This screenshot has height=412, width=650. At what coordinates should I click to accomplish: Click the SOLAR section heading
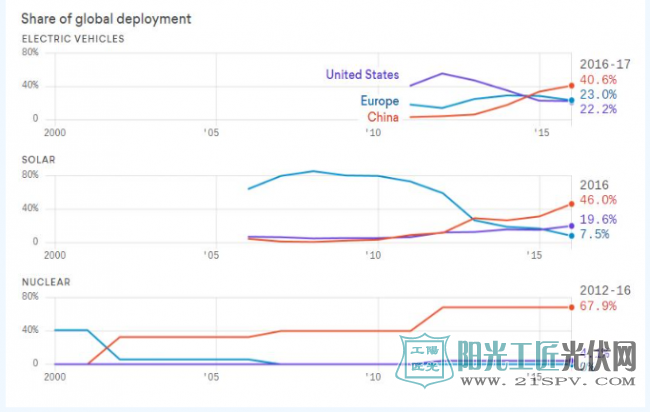[x=39, y=159]
